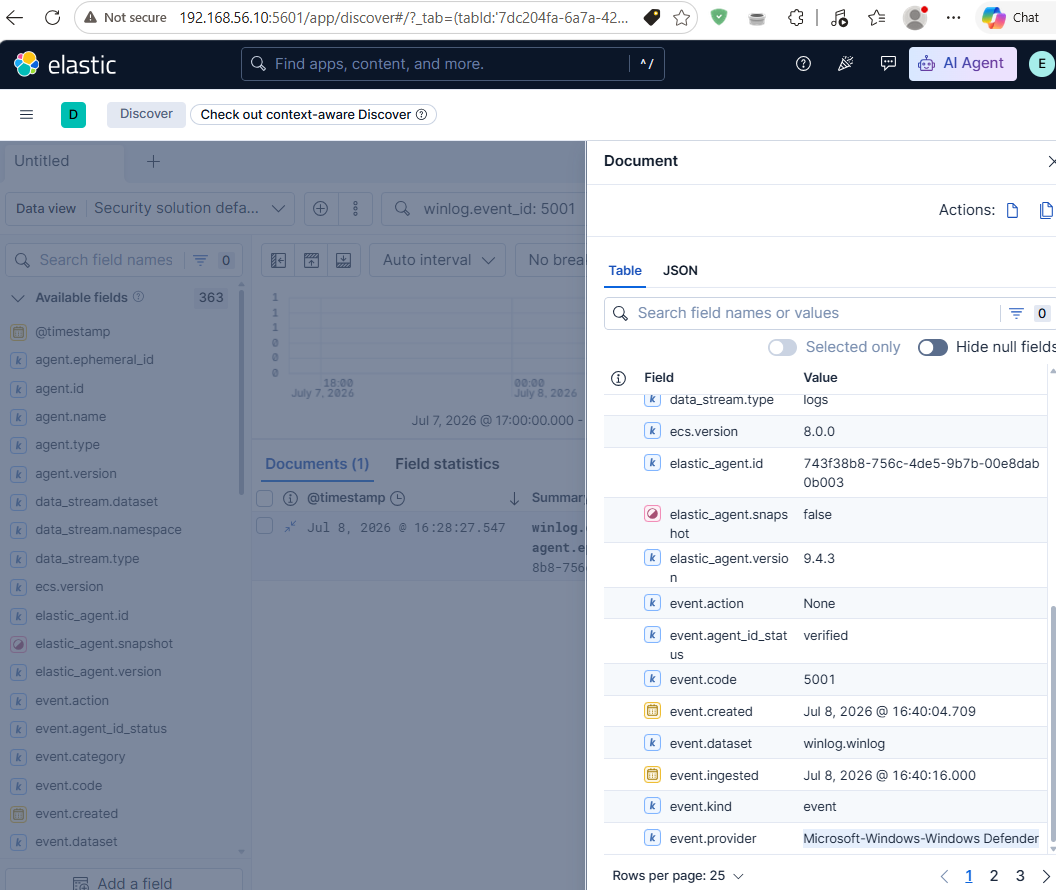Click the Discover breadcrumb
The image size is (1056, 890).
[146, 114]
